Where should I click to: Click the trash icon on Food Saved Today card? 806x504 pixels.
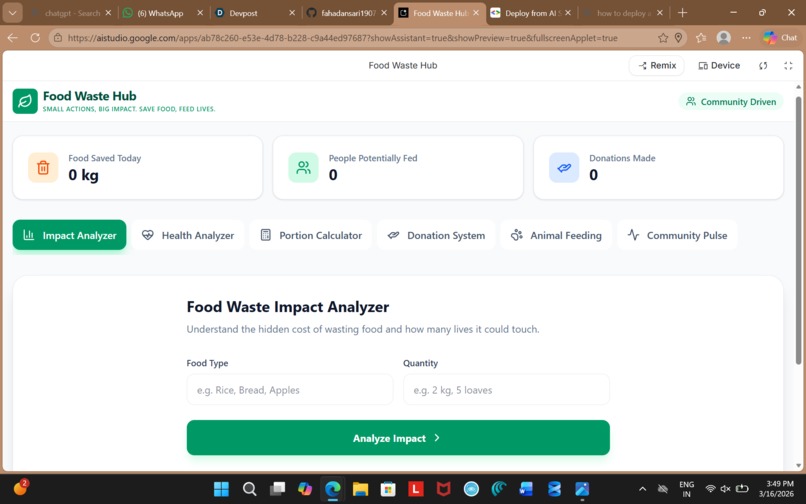tap(43, 167)
